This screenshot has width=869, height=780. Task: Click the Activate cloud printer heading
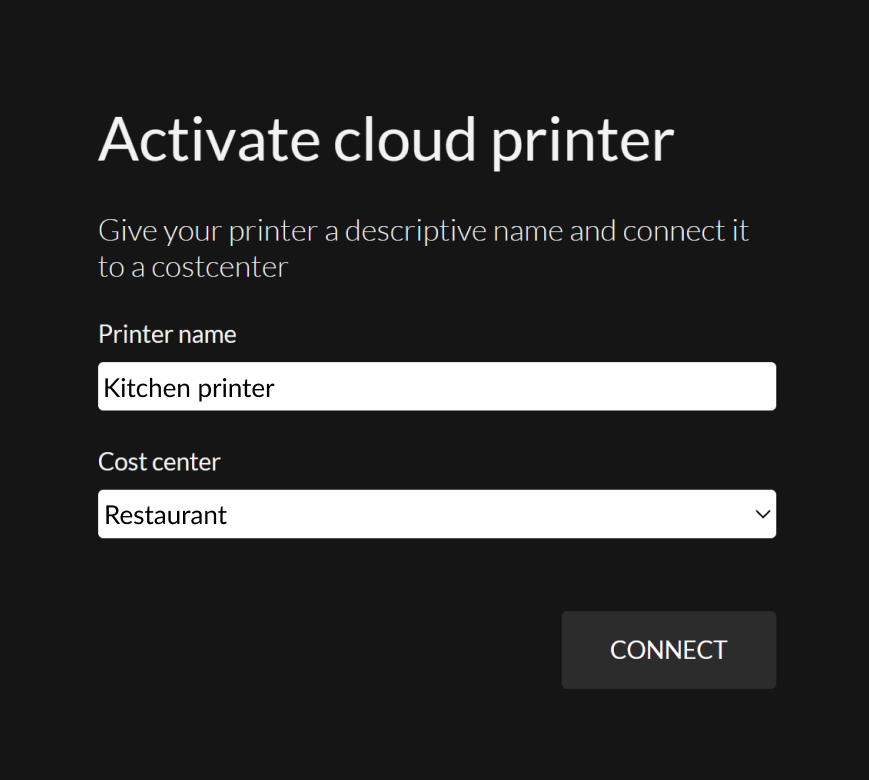point(386,140)
